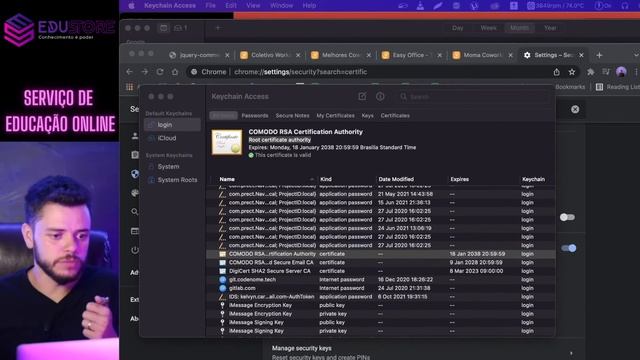Image resolution: width=640 pixels, height=360 pixels.
Task: Bookmark this page with the star icon
Action: (x=572, y=72)
